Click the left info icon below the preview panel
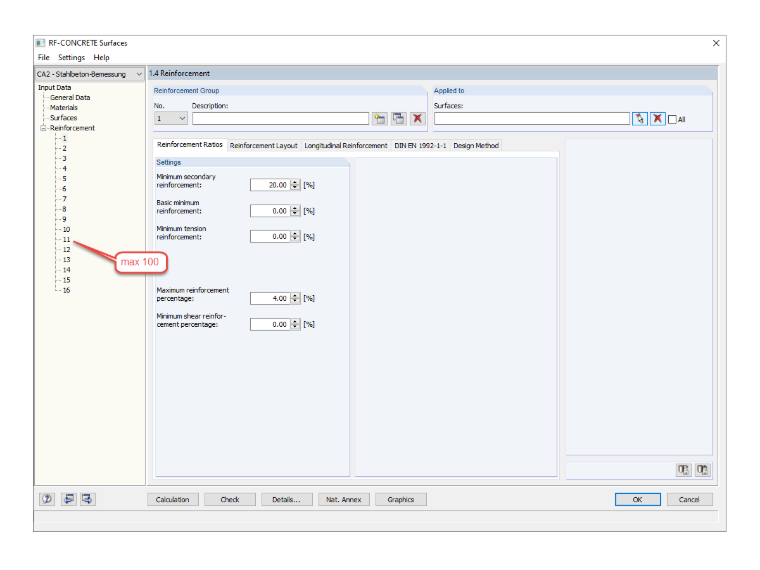 coord(683,470)
